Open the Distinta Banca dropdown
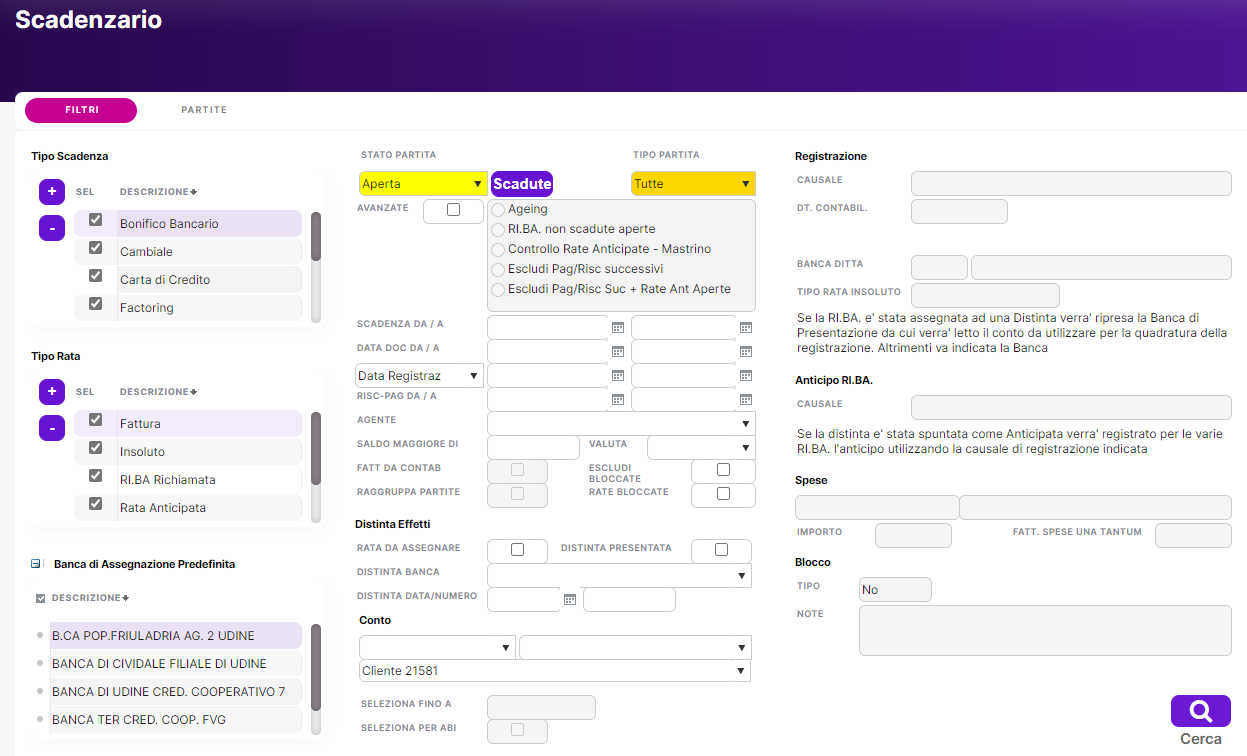 [x=619, y=576]
